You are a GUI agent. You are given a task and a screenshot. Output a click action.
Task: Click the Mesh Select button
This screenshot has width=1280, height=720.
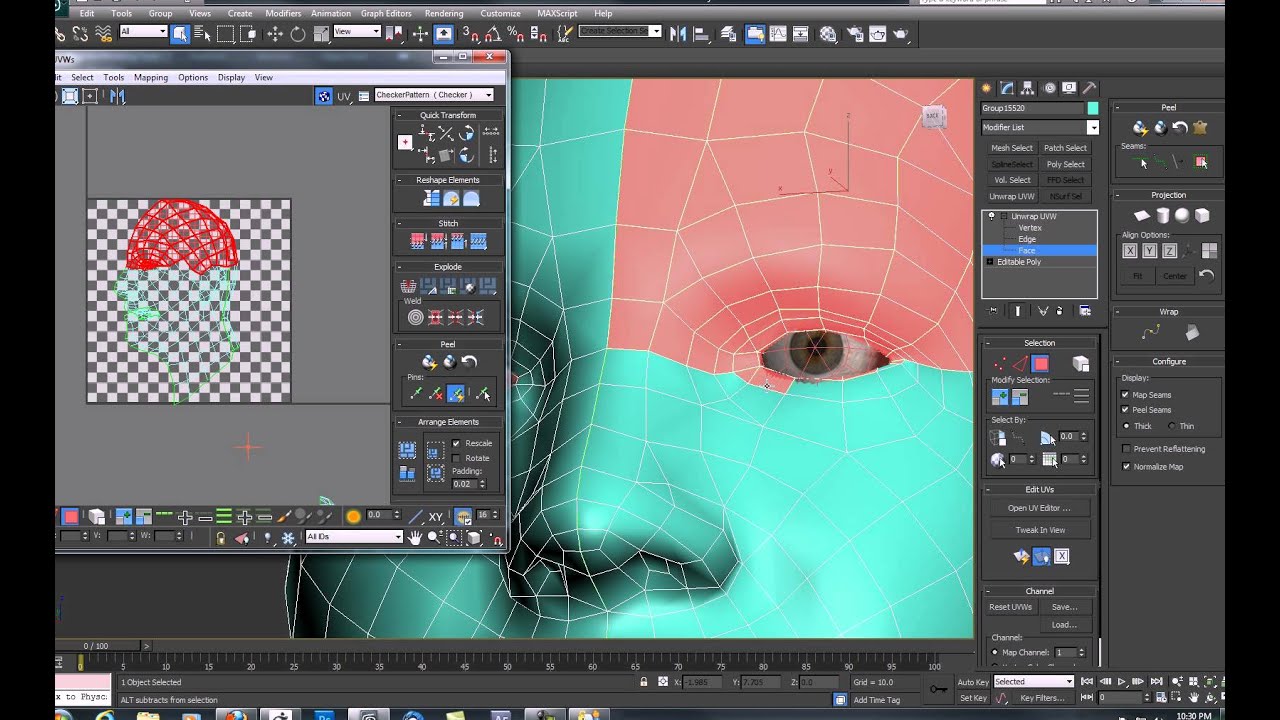tap(1012, 148)
